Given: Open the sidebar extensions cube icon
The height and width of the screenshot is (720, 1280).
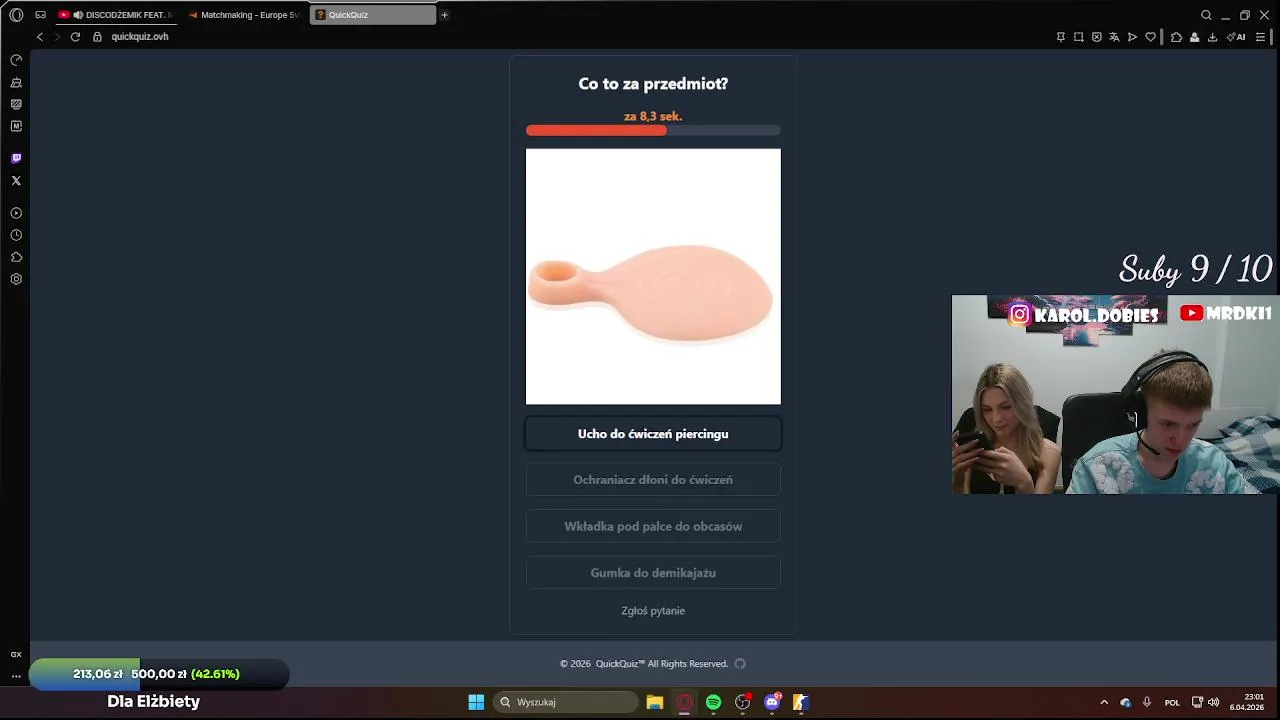Looking at the screenshot, I should click(x=16, y=257).
